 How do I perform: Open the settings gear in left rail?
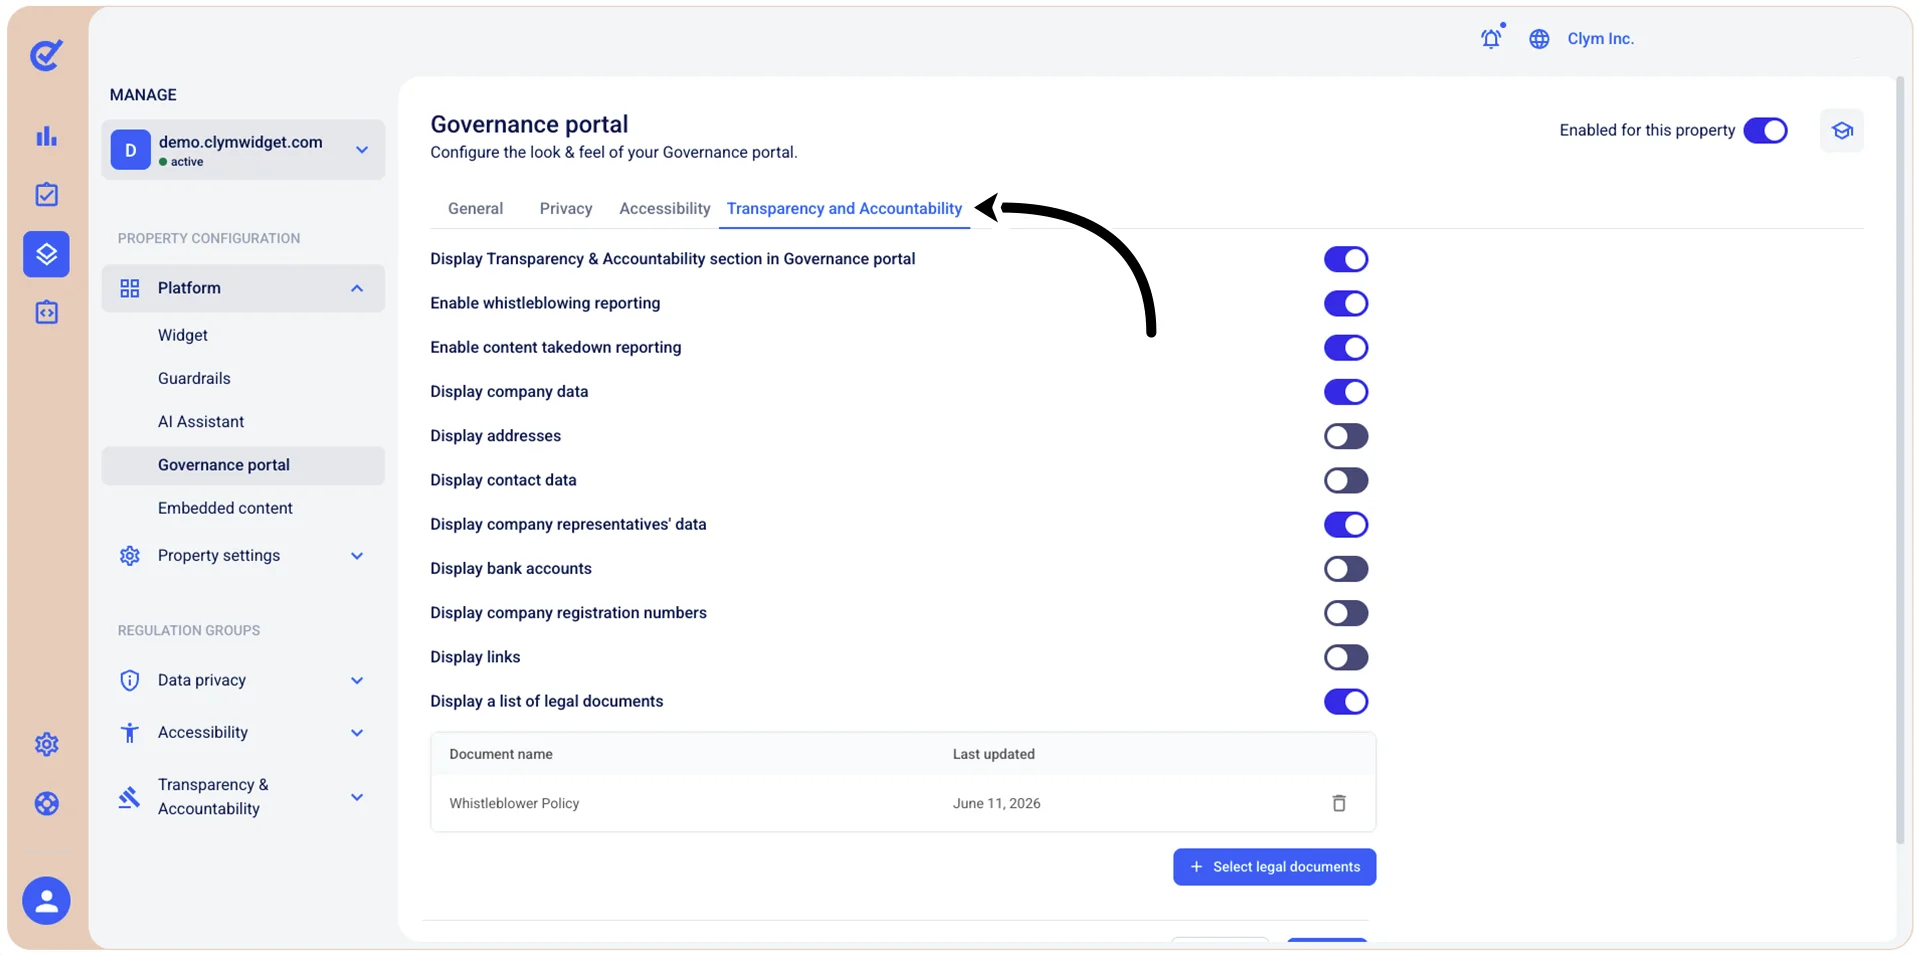pyautogui.click(x=46, y=744)
